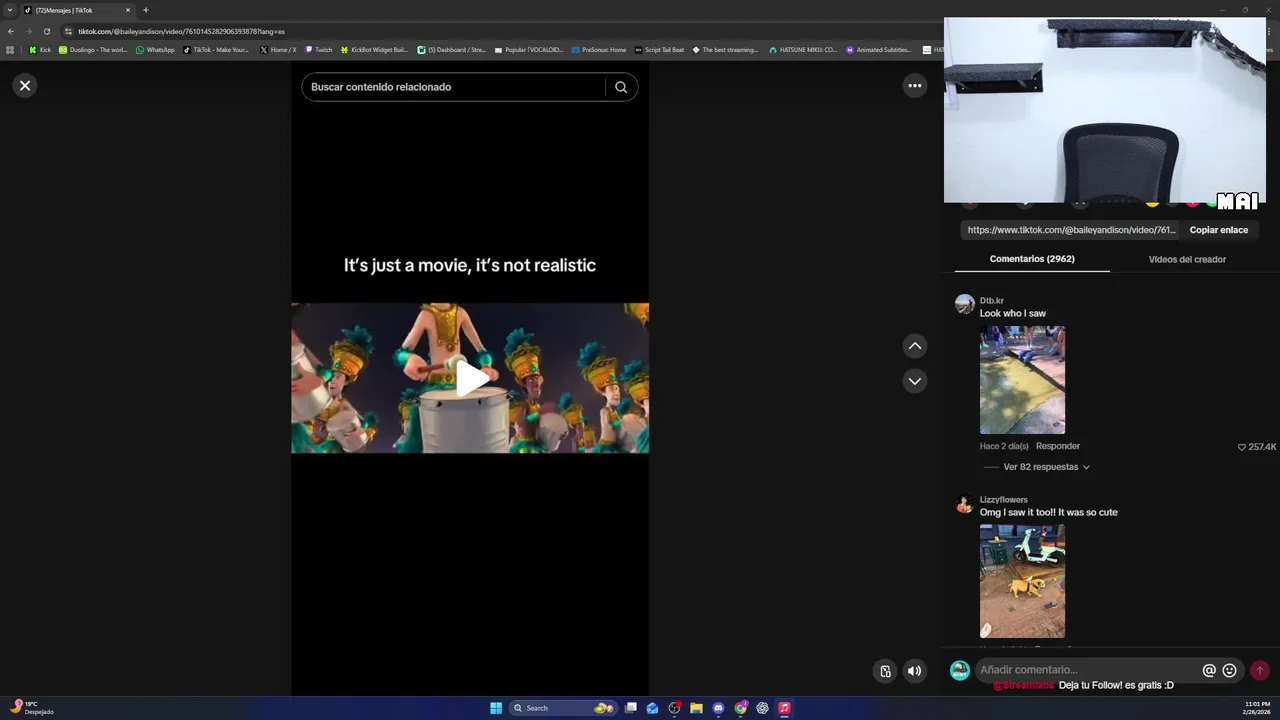This screenshot has width=1280, height=720.
Task: Open The best streaming... bookmark
Action: (x=725, y=49)
